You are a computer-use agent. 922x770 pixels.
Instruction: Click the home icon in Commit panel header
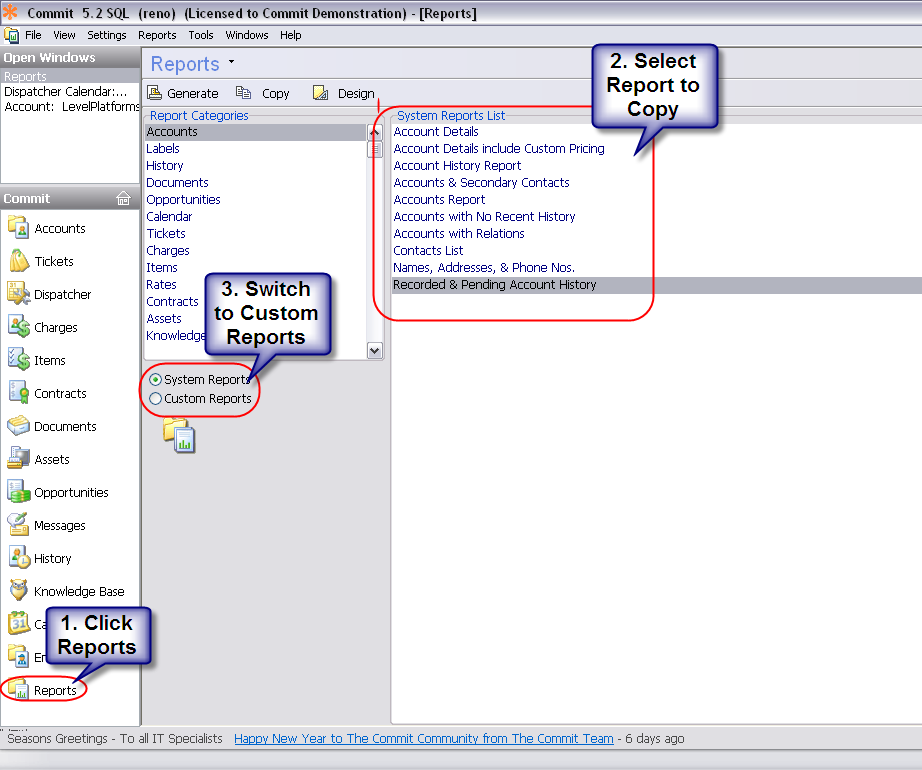click(x=124, y=198)
